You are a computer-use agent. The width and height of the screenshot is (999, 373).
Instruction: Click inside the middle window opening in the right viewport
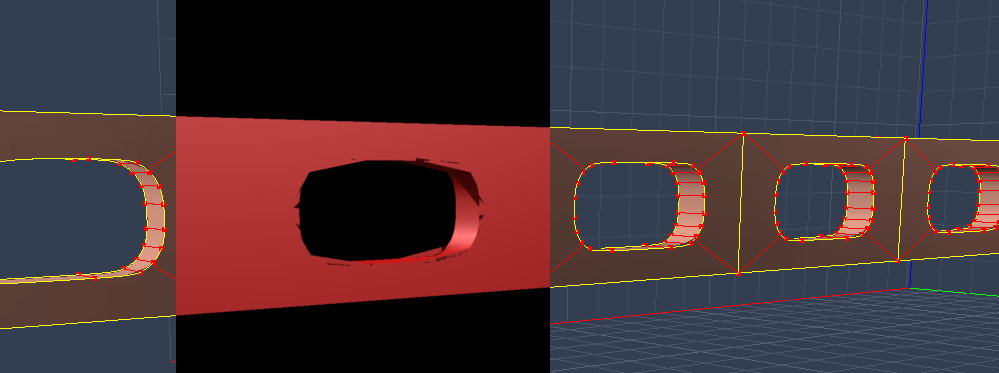pyautogui.click(x=809, y=201)
